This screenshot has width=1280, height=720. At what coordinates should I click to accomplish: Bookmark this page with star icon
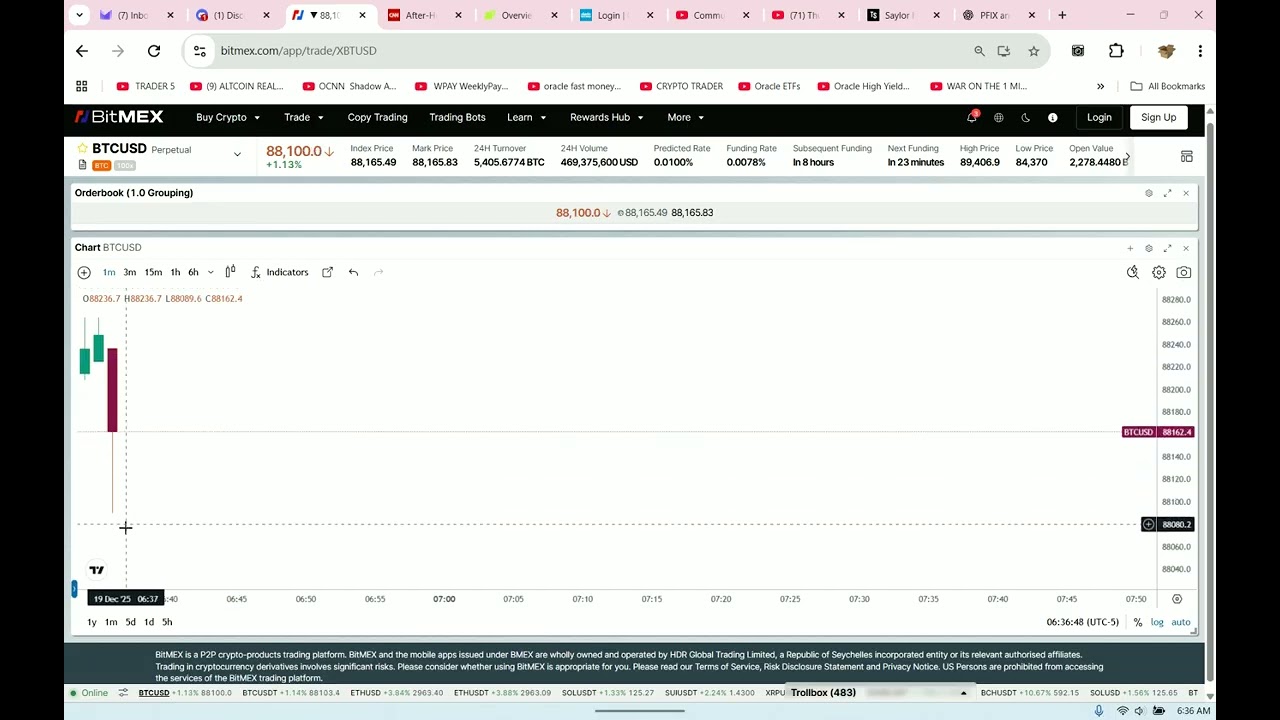pos(1033,51)
